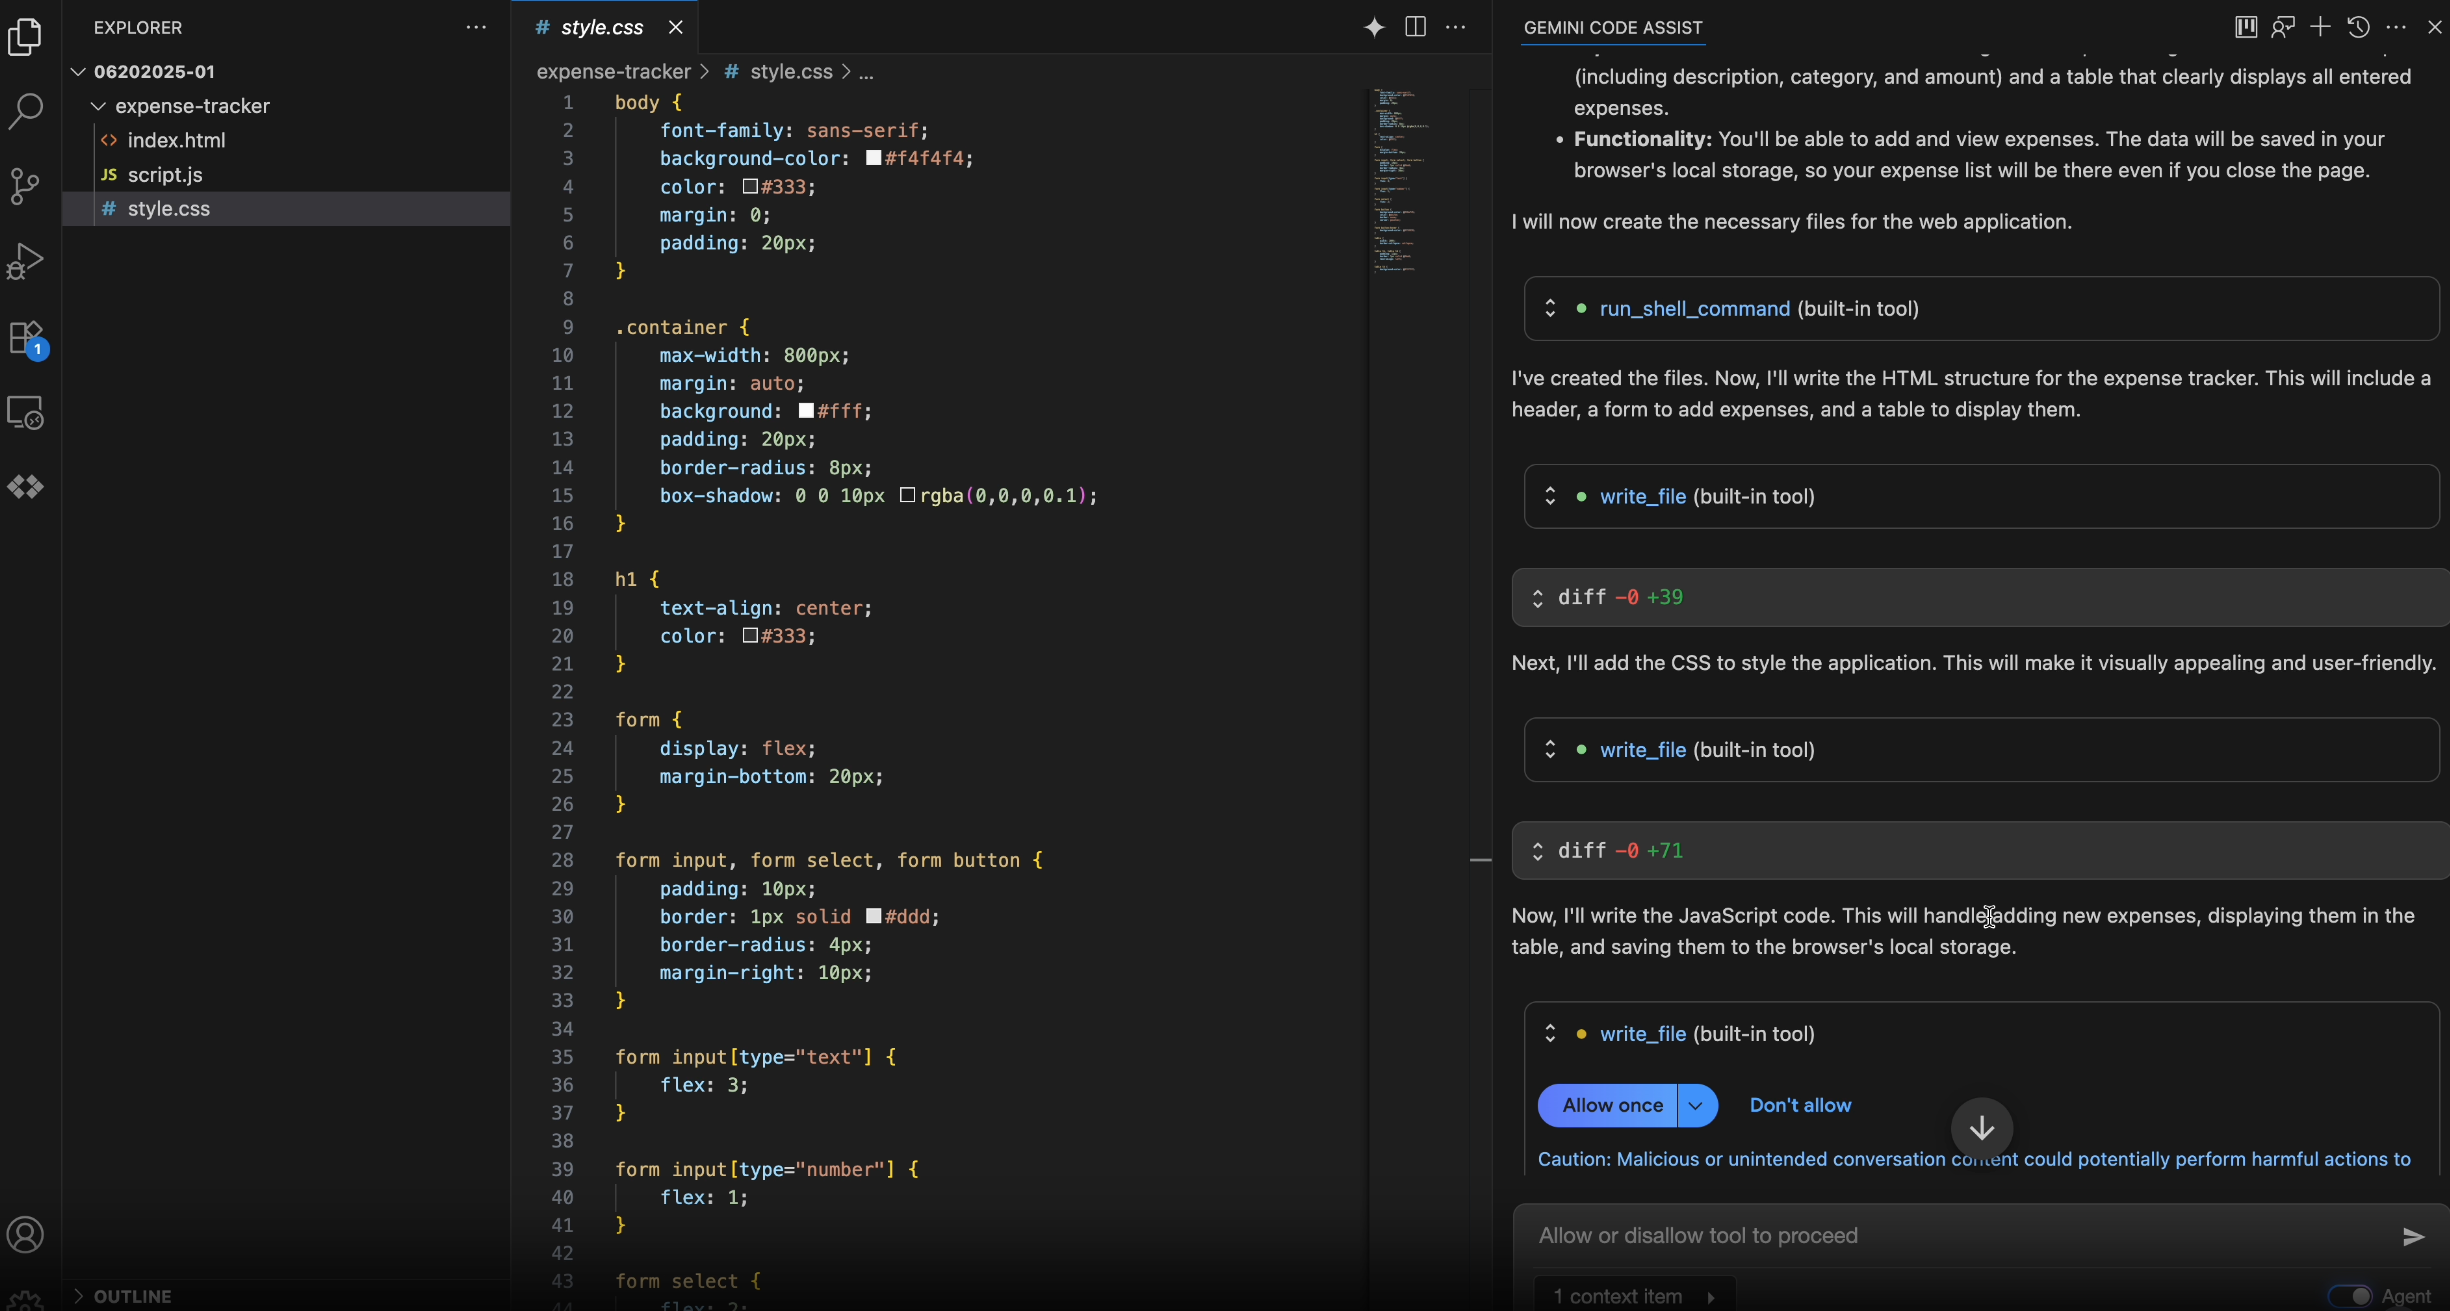
Task: Open the Remote Explorer view
Action: tap(26, 412)
